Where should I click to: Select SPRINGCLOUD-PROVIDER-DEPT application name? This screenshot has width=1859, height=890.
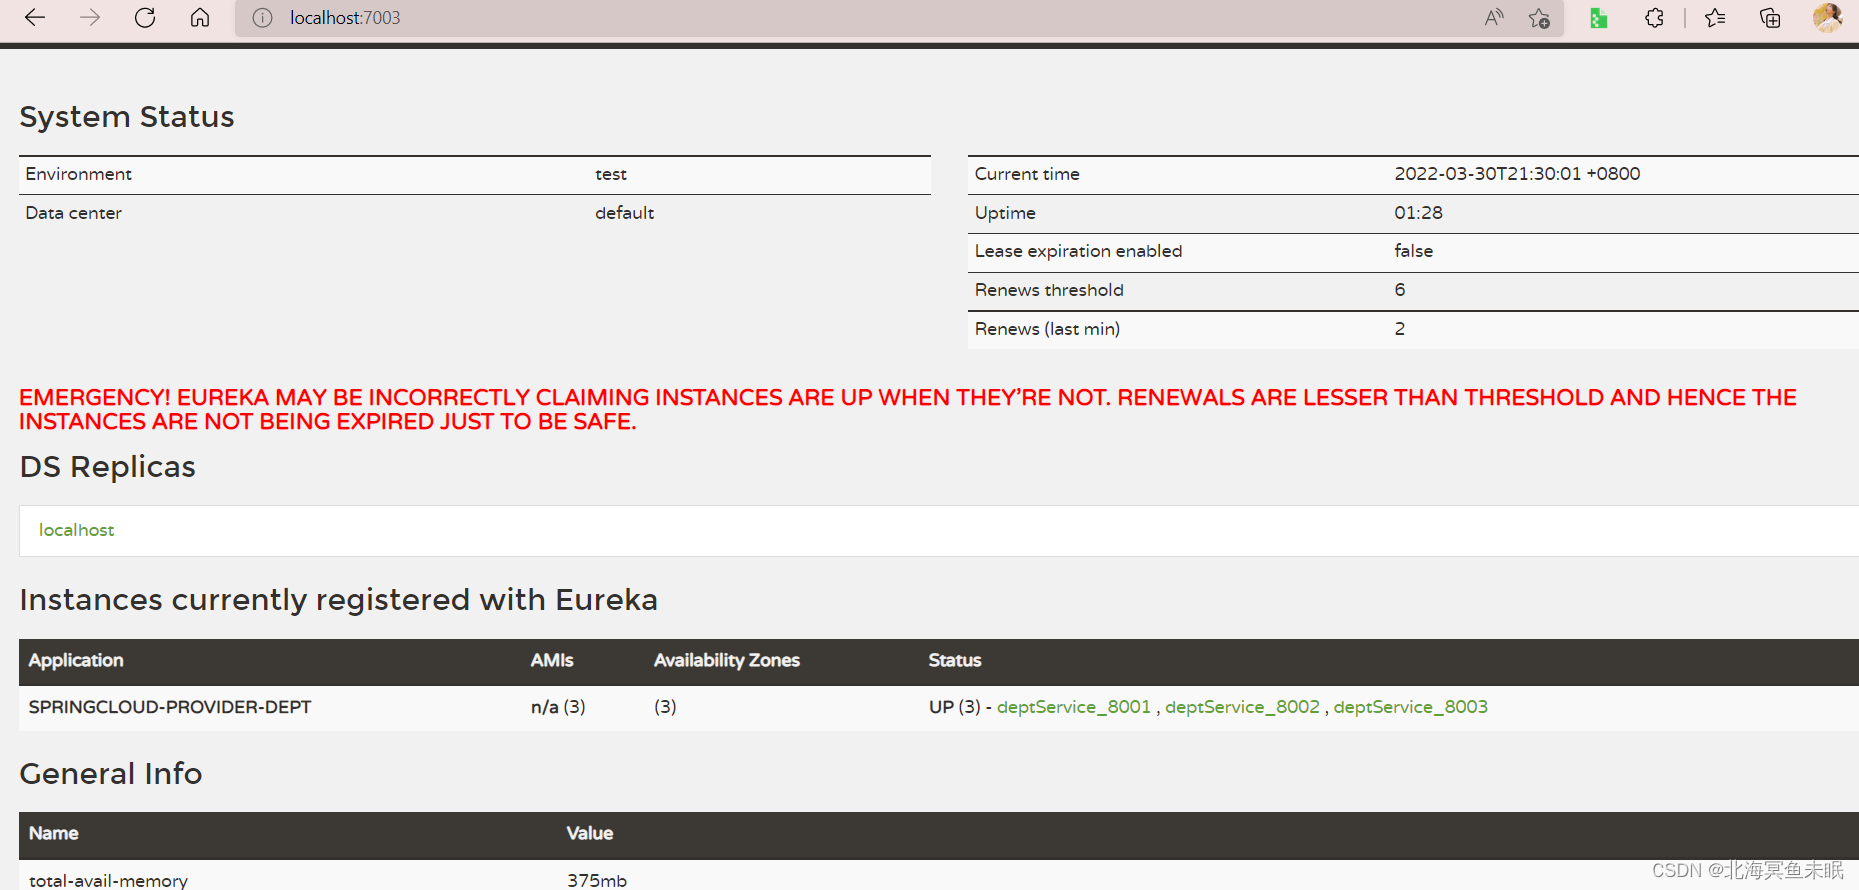170,707
